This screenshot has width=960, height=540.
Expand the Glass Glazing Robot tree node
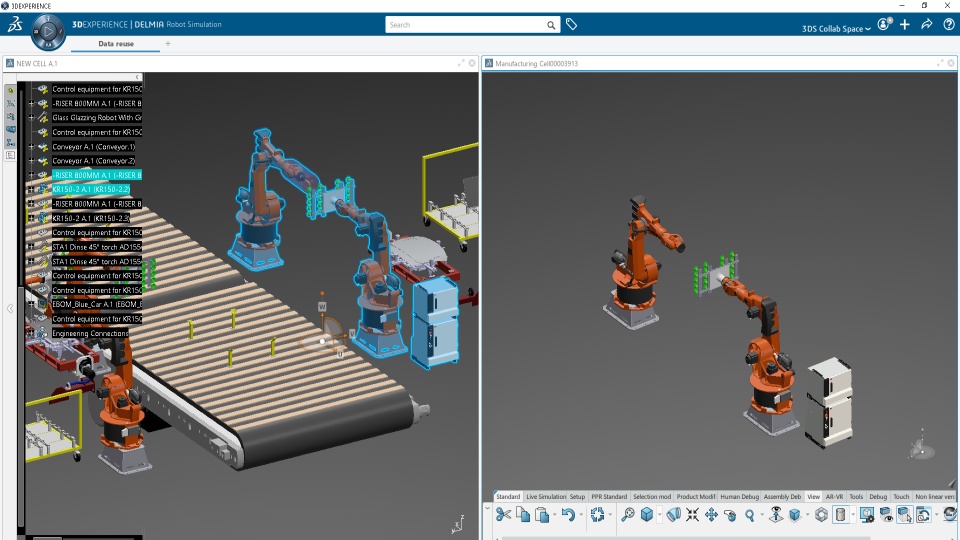tap(31, 118)
